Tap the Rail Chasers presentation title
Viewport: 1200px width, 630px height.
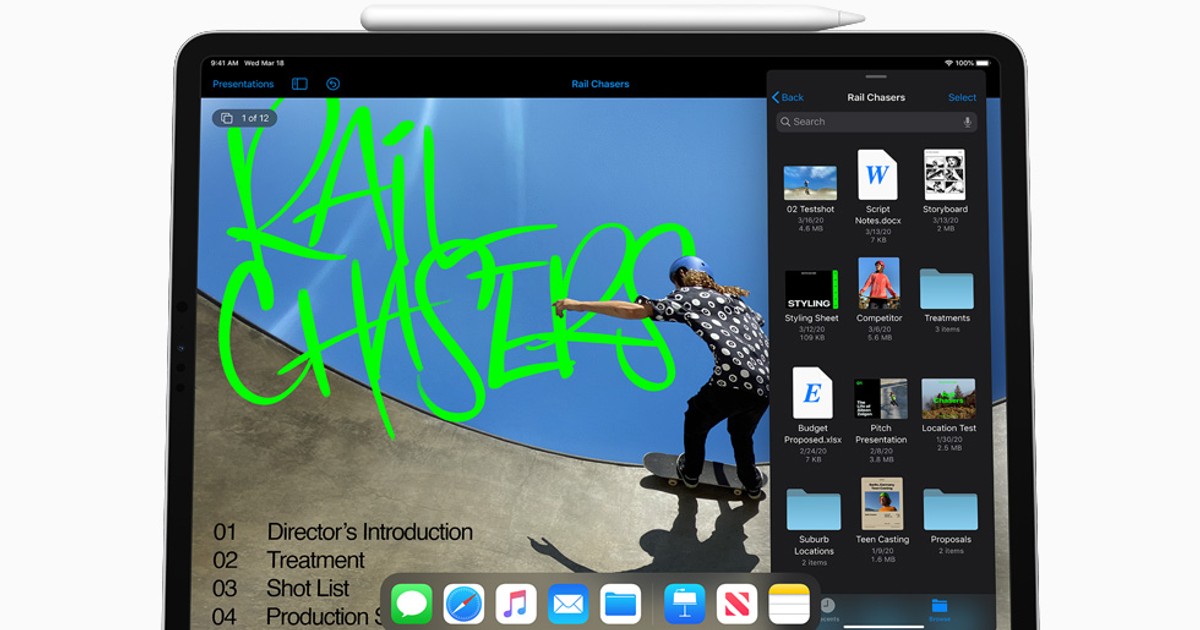pyautogui.click(x=600, y=84)
